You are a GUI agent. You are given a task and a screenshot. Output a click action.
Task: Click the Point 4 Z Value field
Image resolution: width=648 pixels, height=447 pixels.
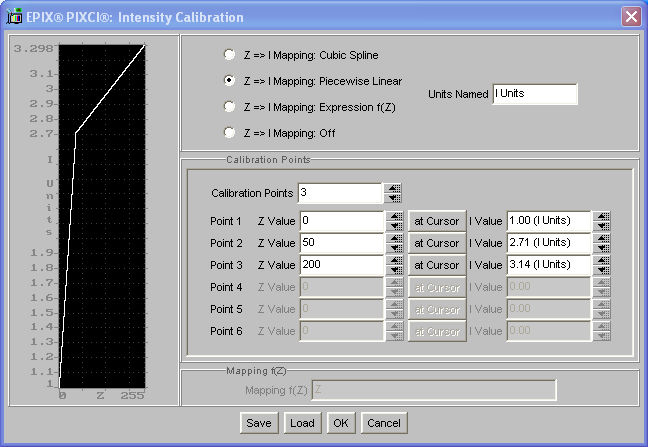342,287
